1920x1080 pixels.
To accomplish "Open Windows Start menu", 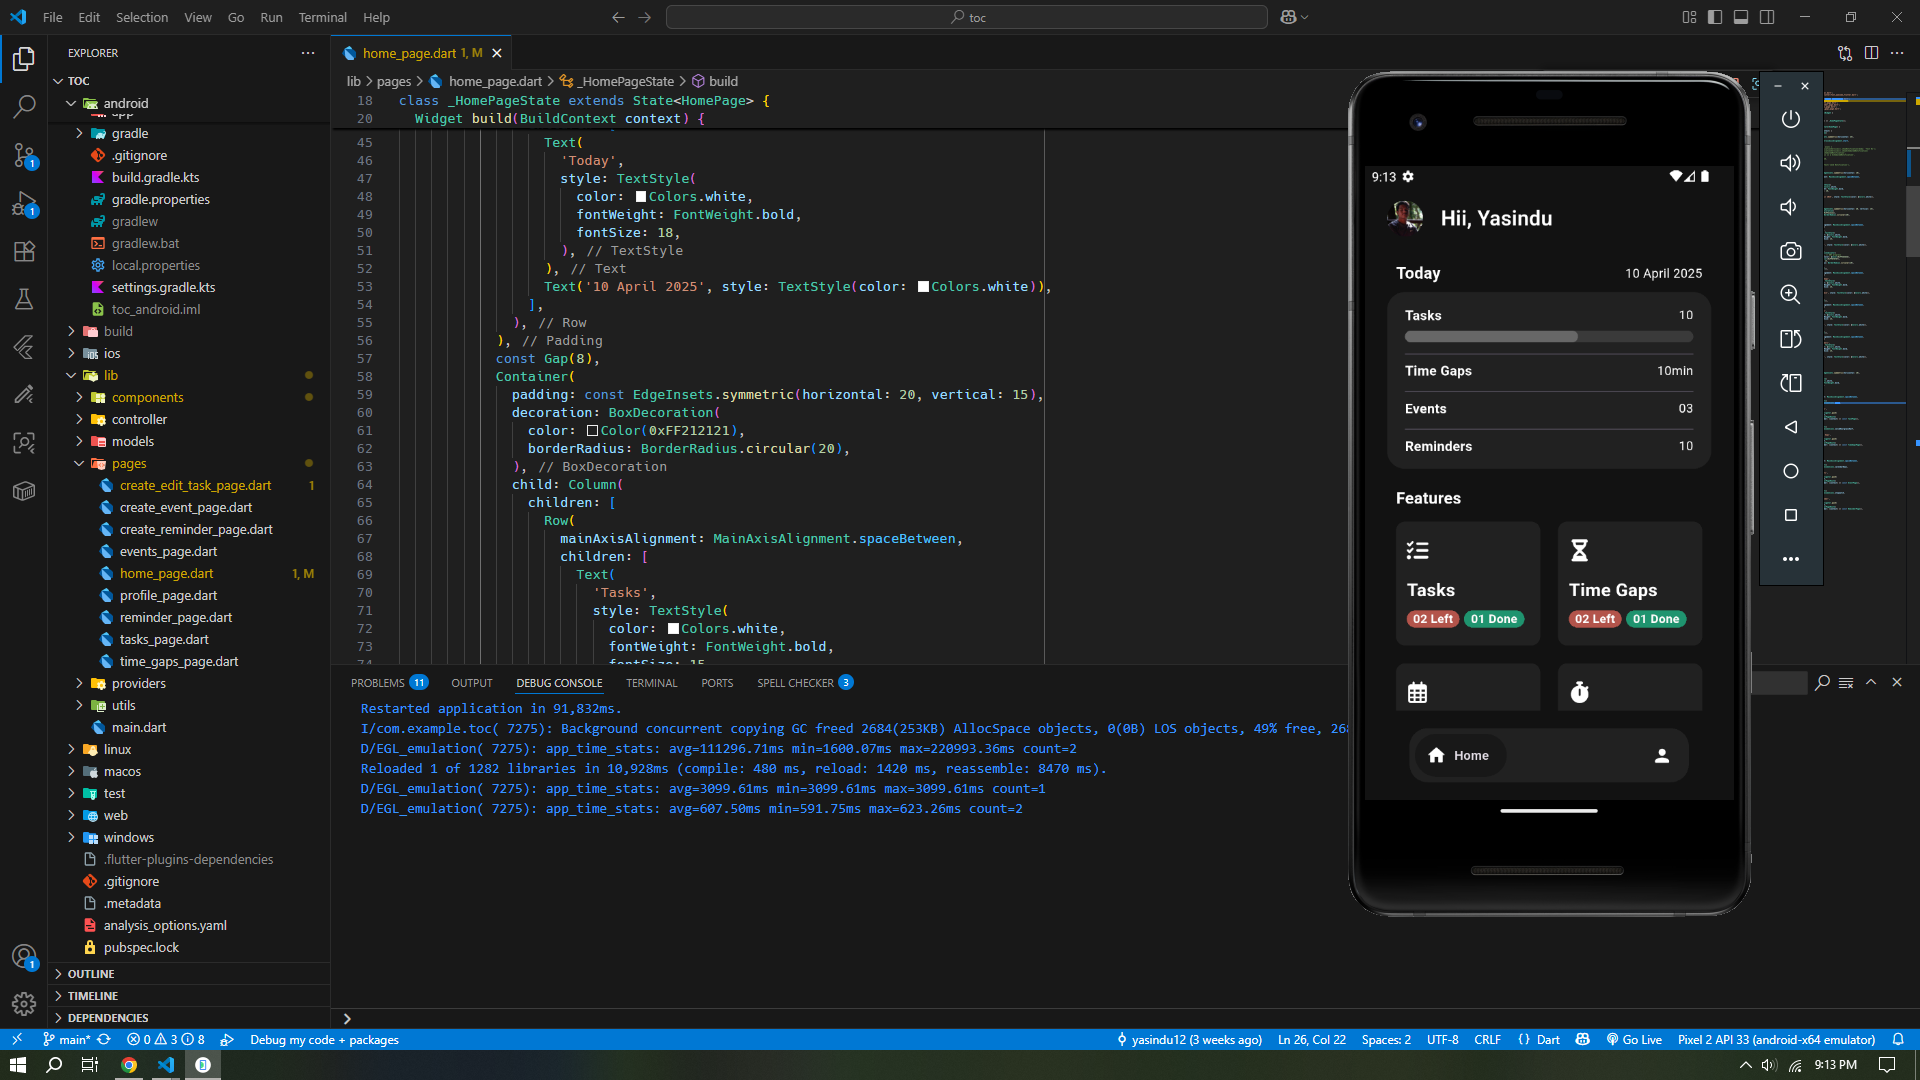I will pyautogui.click(x=17, y=1065).
